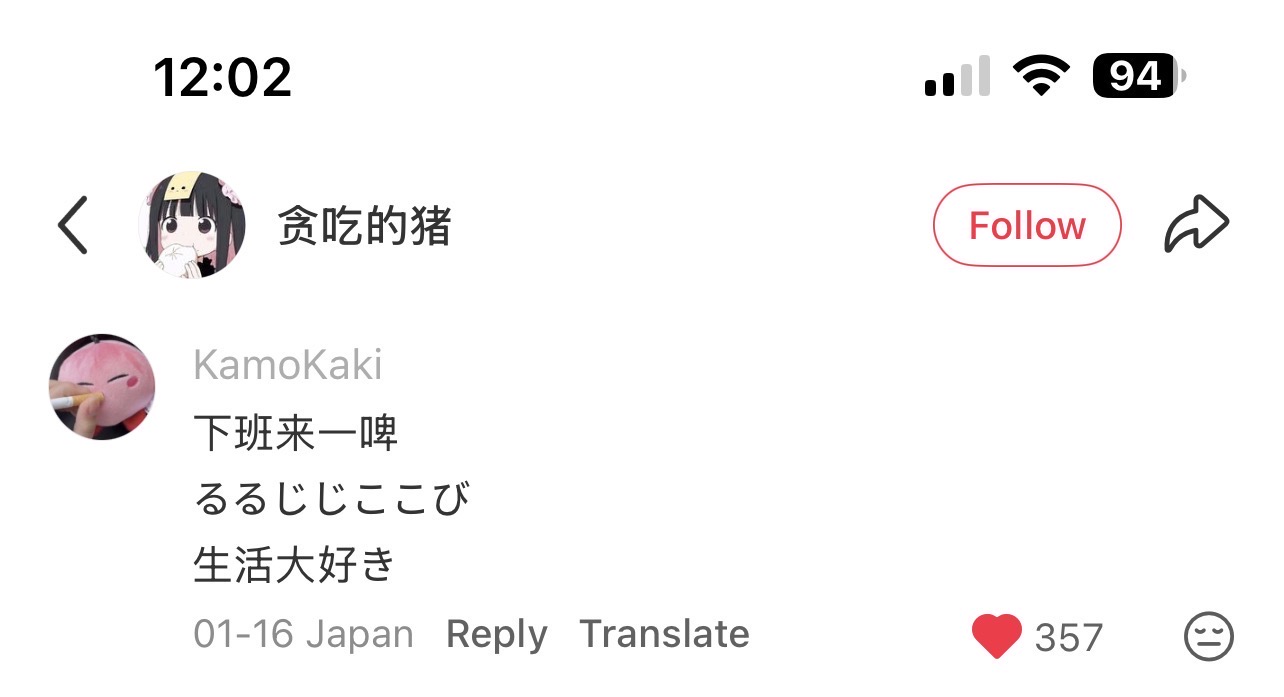1284x697 pixels.
Task: Tap the 357 like count
Action: (1068, 637)
